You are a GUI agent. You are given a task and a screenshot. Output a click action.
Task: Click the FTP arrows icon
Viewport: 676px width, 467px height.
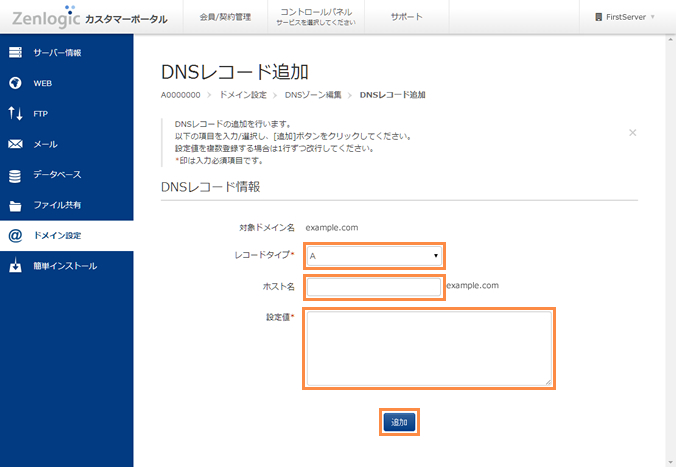pyautogui.click(x=15, y=113)
